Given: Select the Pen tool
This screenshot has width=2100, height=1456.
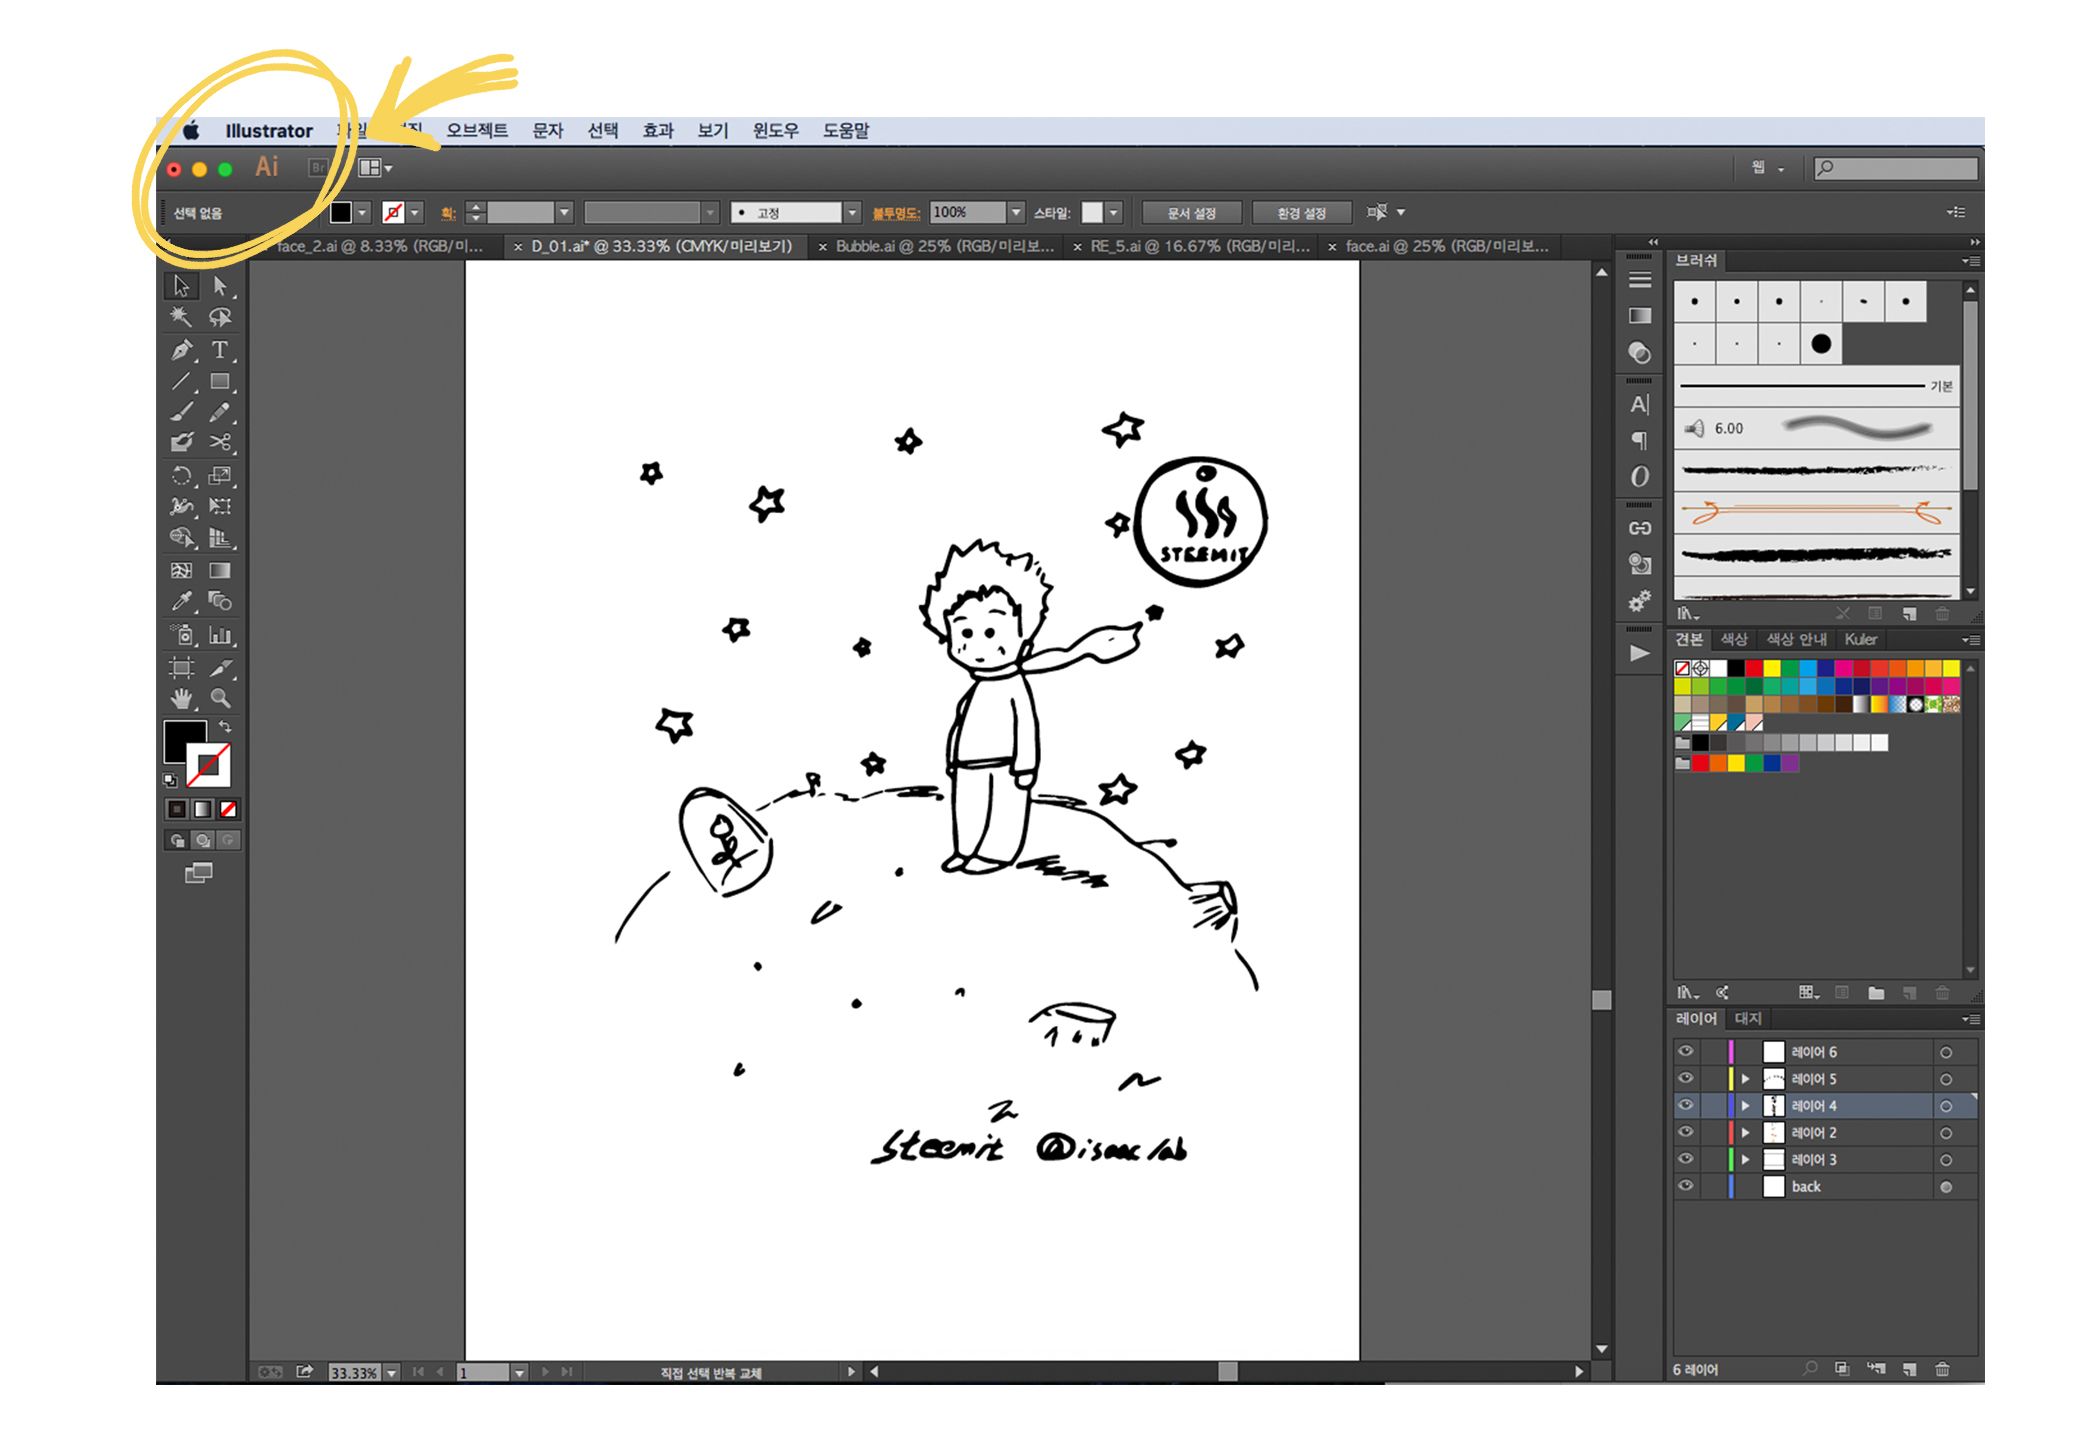Looking at the screenshot, I should coord(181,350).
